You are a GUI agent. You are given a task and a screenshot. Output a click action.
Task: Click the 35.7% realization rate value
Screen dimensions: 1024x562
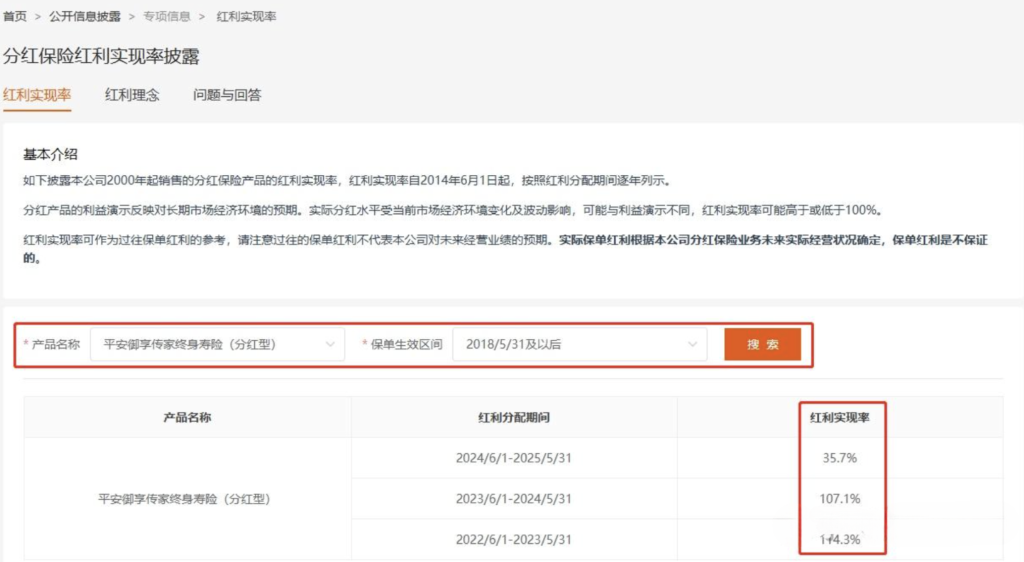pyautogui.click(x=840, y=458)
